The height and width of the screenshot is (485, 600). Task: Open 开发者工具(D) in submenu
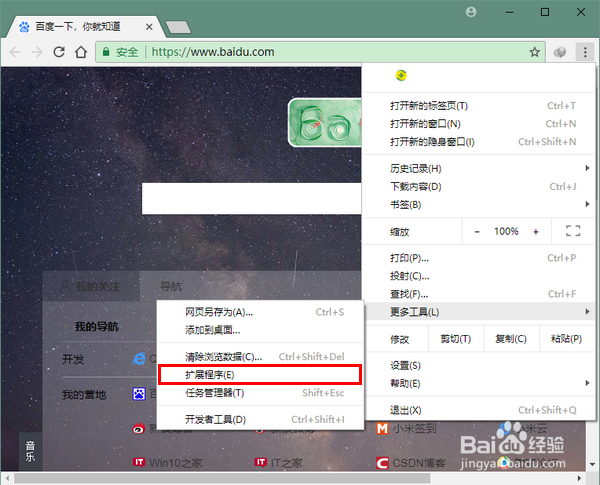point(260,420)
